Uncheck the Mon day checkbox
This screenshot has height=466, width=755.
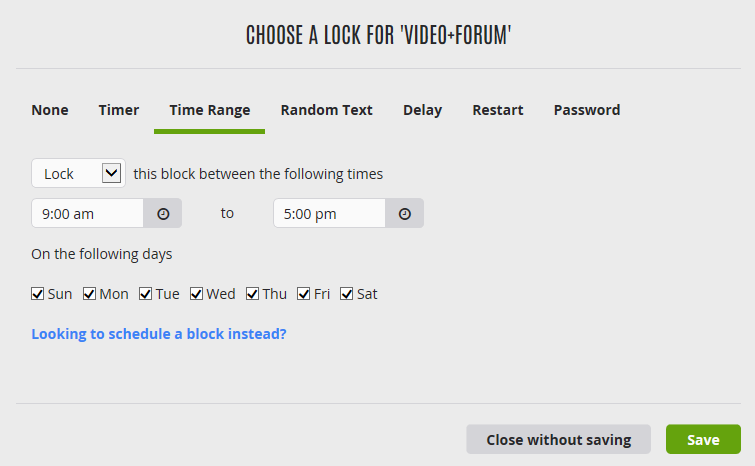coord(89,294)
